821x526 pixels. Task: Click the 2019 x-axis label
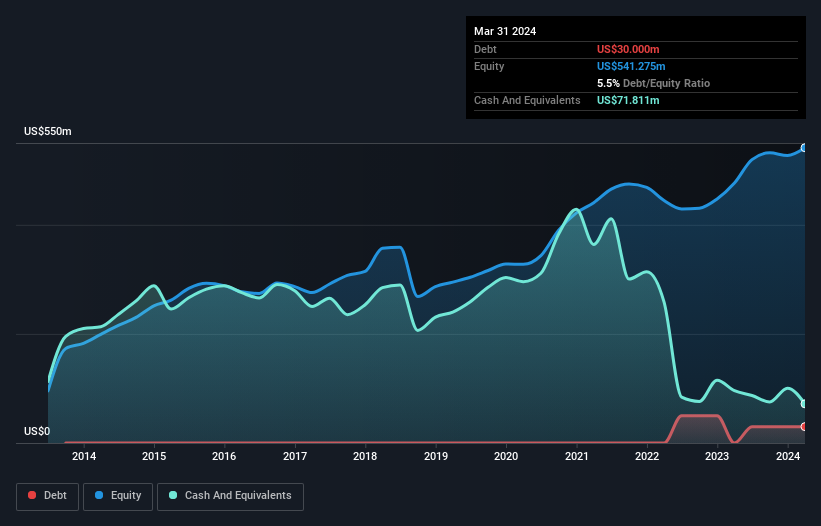tap(436, 456)
